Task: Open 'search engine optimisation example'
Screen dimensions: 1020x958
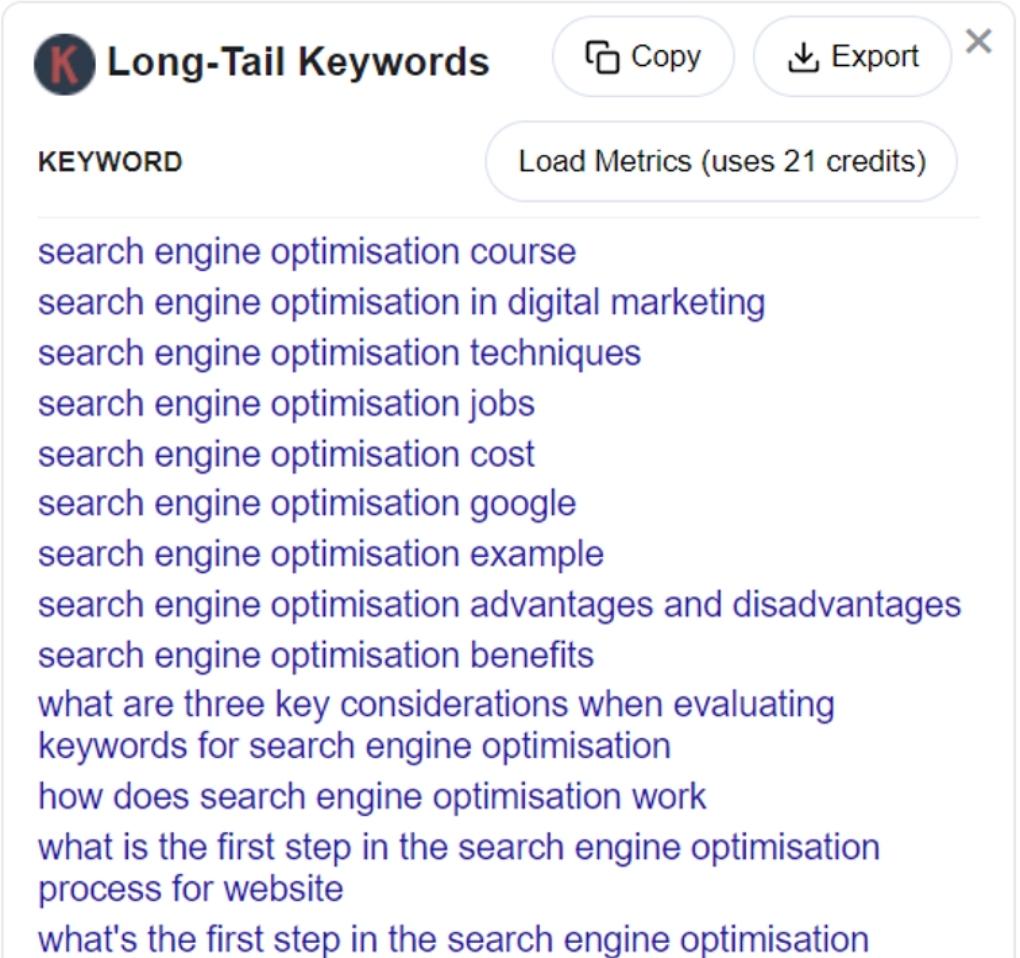Action: click(319, 554)
